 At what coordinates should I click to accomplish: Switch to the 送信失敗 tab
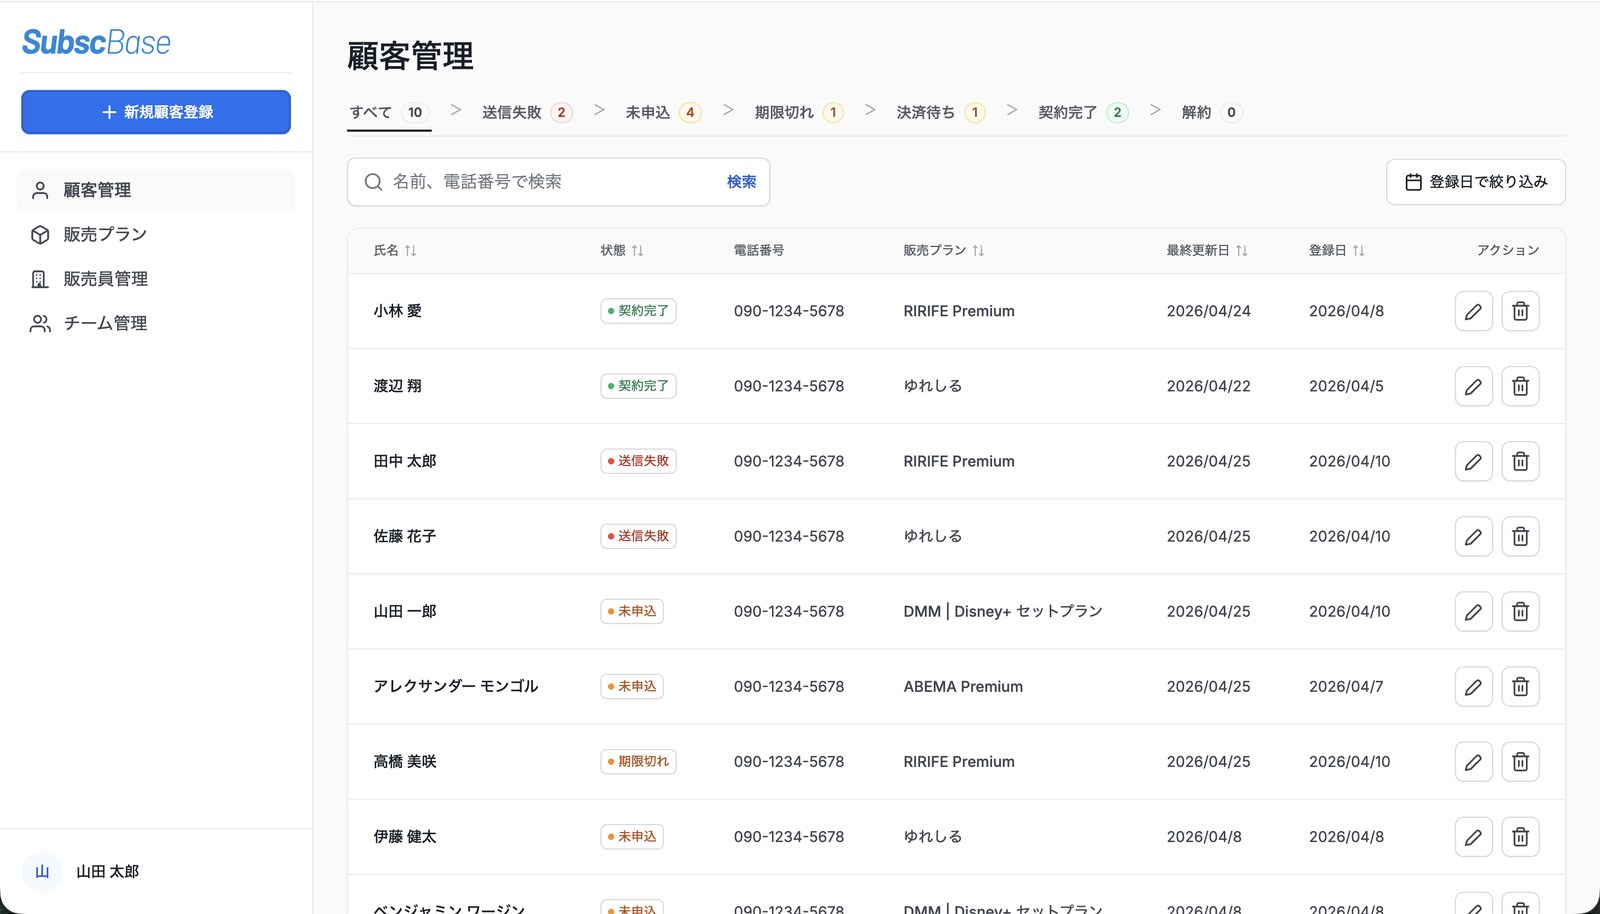click(527, 112)
